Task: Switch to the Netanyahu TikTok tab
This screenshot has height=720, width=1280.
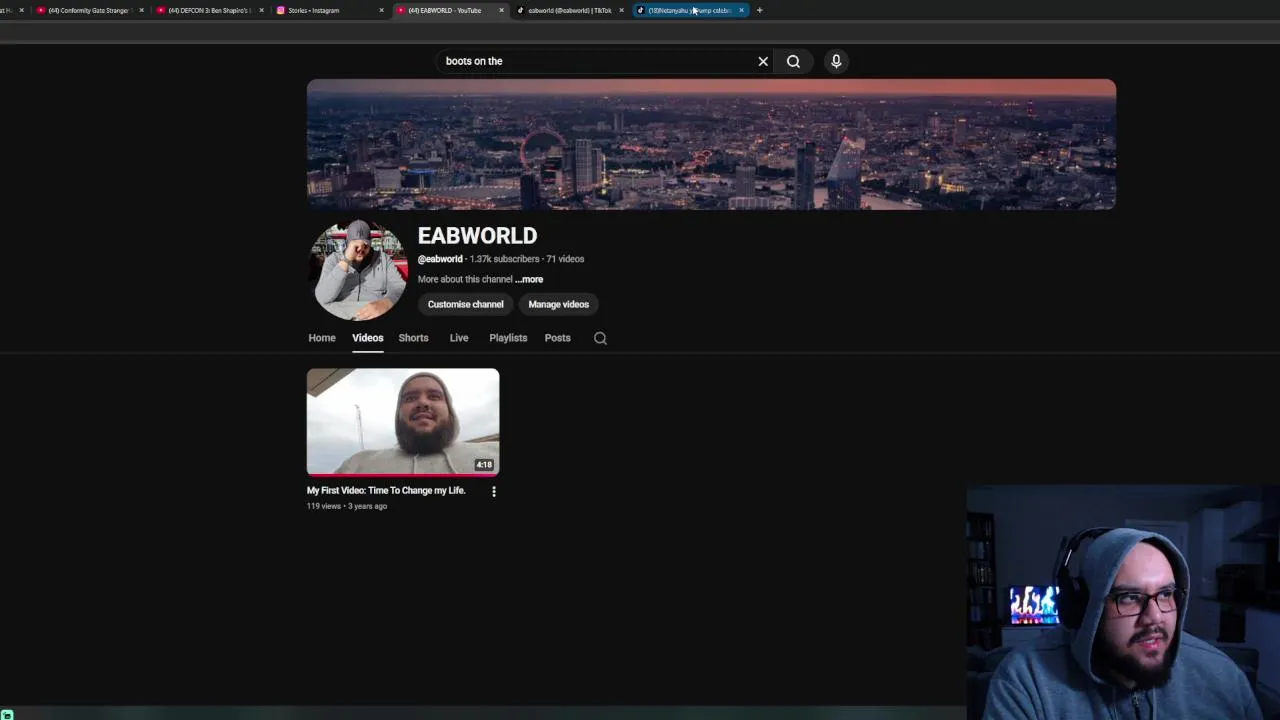Action: pos(688,10)
